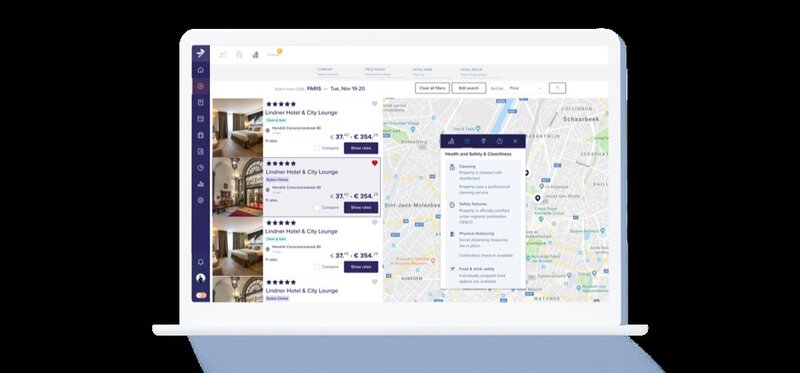Open the suitcase trips sidebar icon
The image size is (800, 373).
point(201,135)
